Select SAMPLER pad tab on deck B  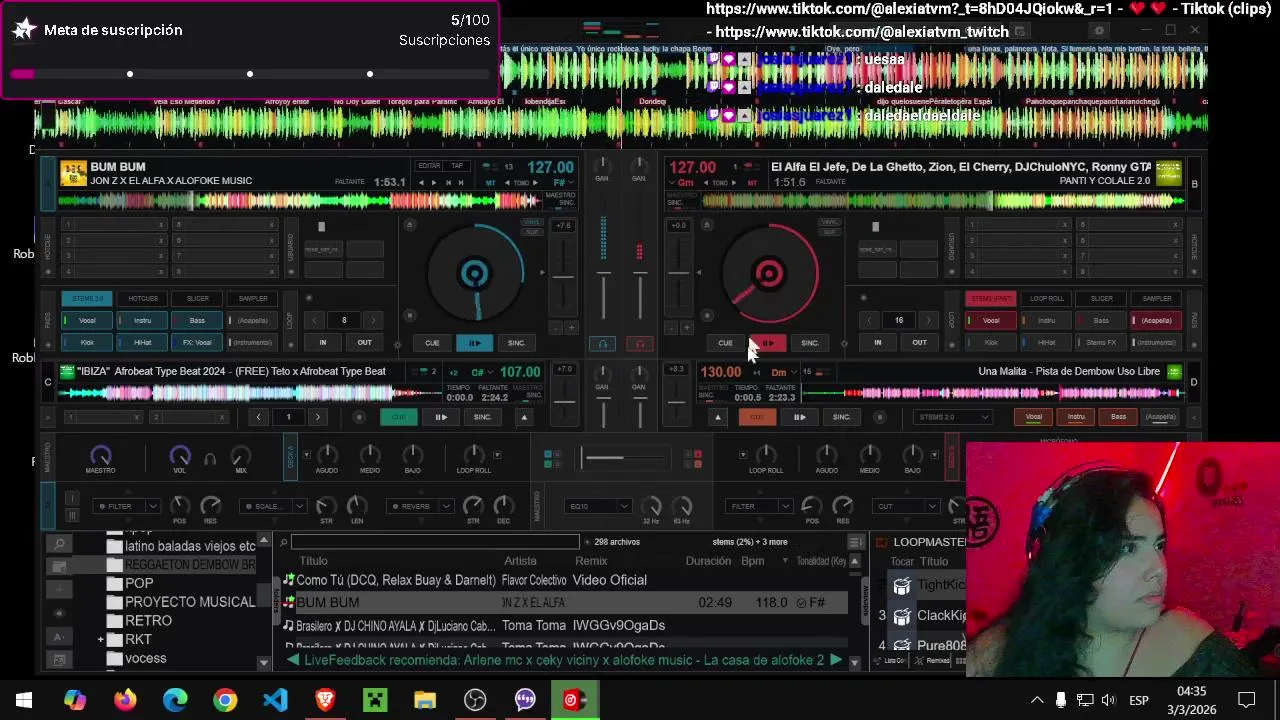point(1156,298)
